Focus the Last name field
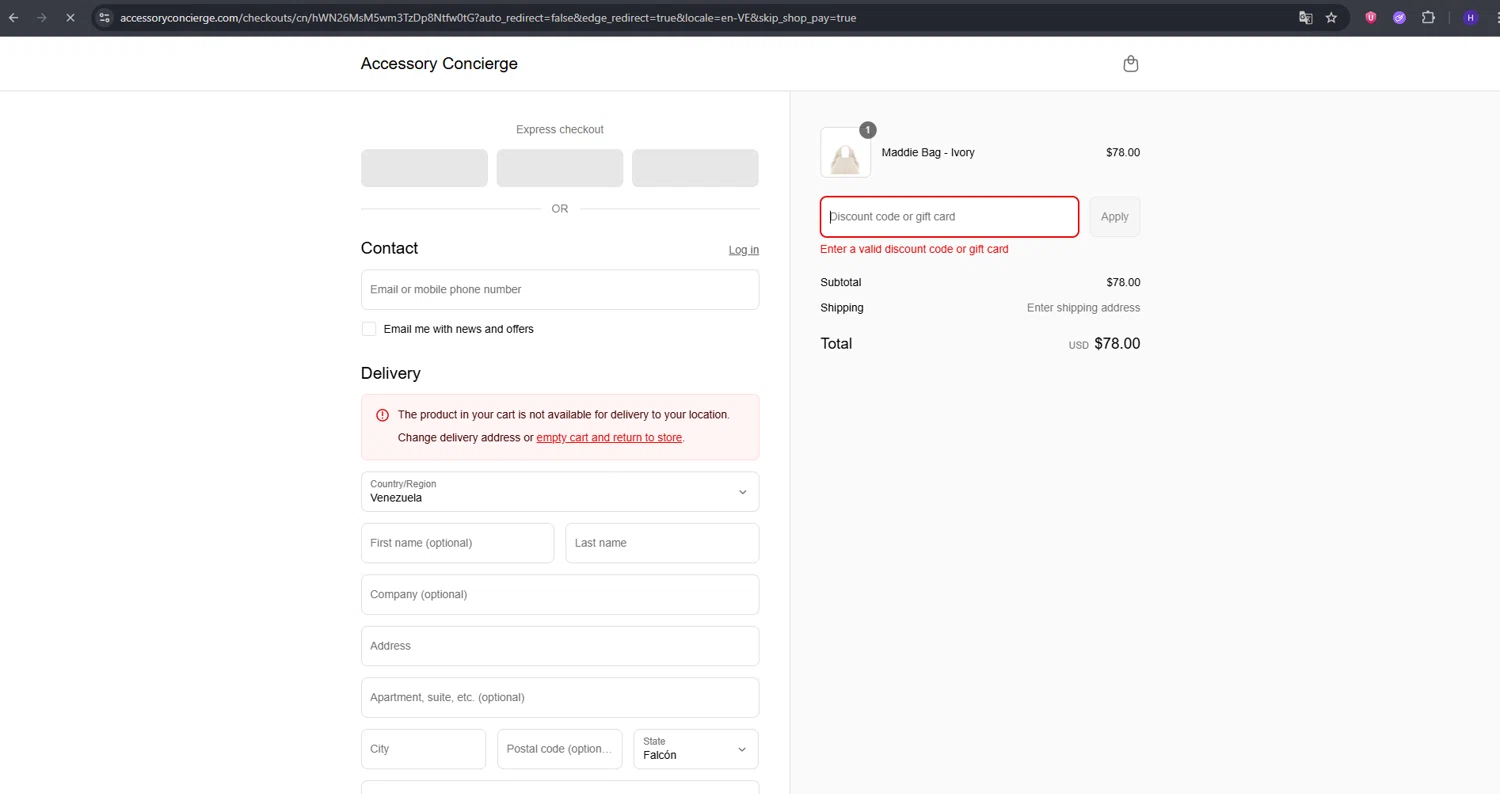This screenshot has height=794, width=1500. 662,543
